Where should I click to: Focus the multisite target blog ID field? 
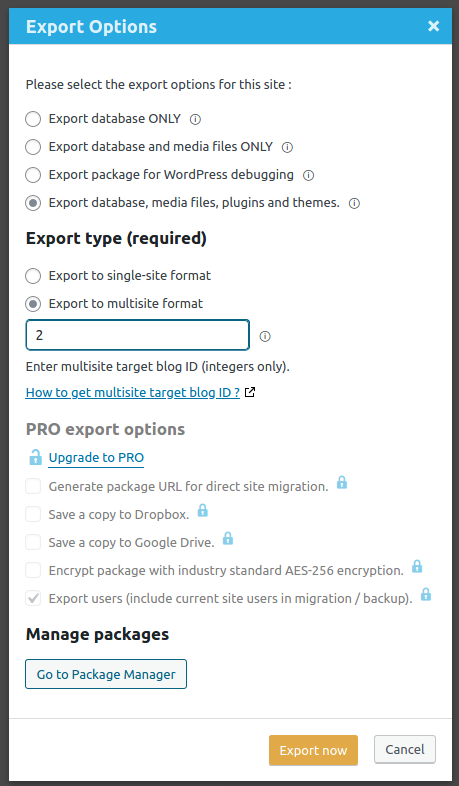137,335
